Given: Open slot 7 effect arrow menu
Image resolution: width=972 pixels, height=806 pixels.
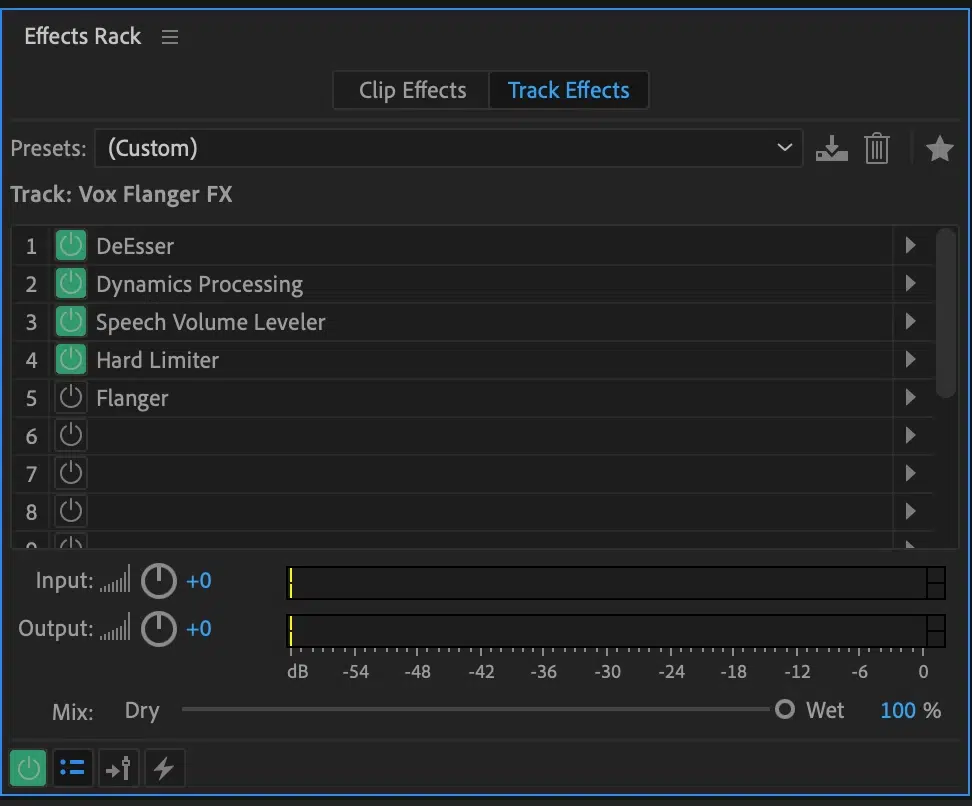Looking at the screenshot, I should pos(910,473).
